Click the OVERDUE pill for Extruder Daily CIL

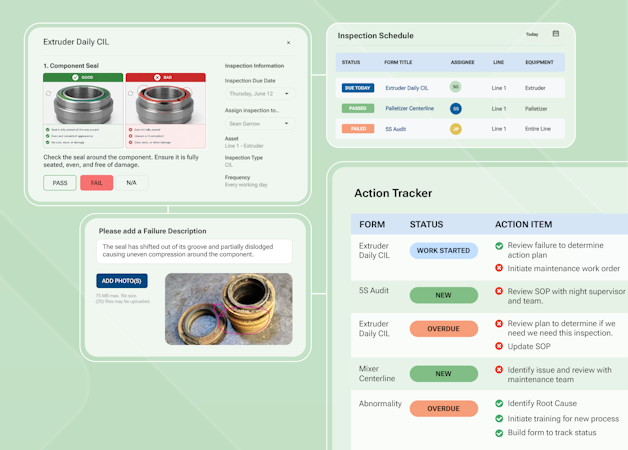pyautogui.click(x=443, y=329)
